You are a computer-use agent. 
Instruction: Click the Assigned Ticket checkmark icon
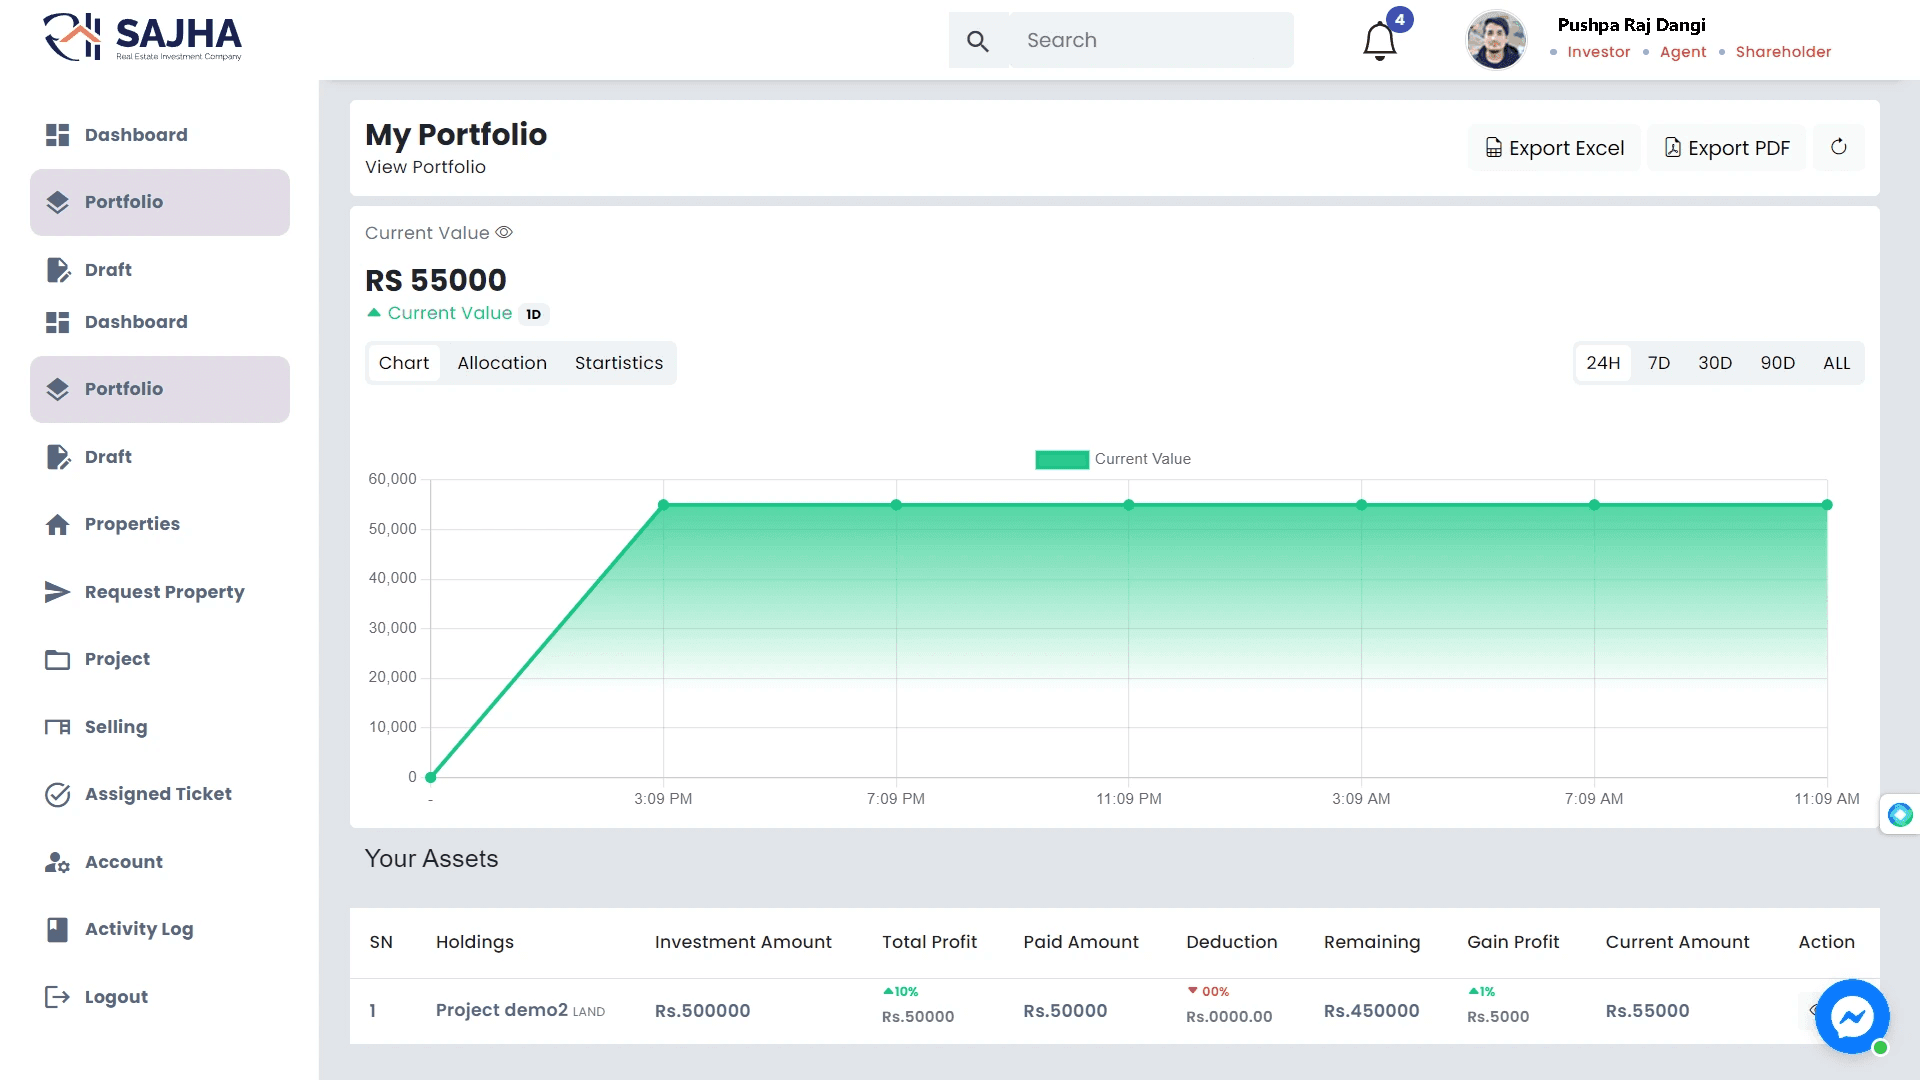(58, 794)
